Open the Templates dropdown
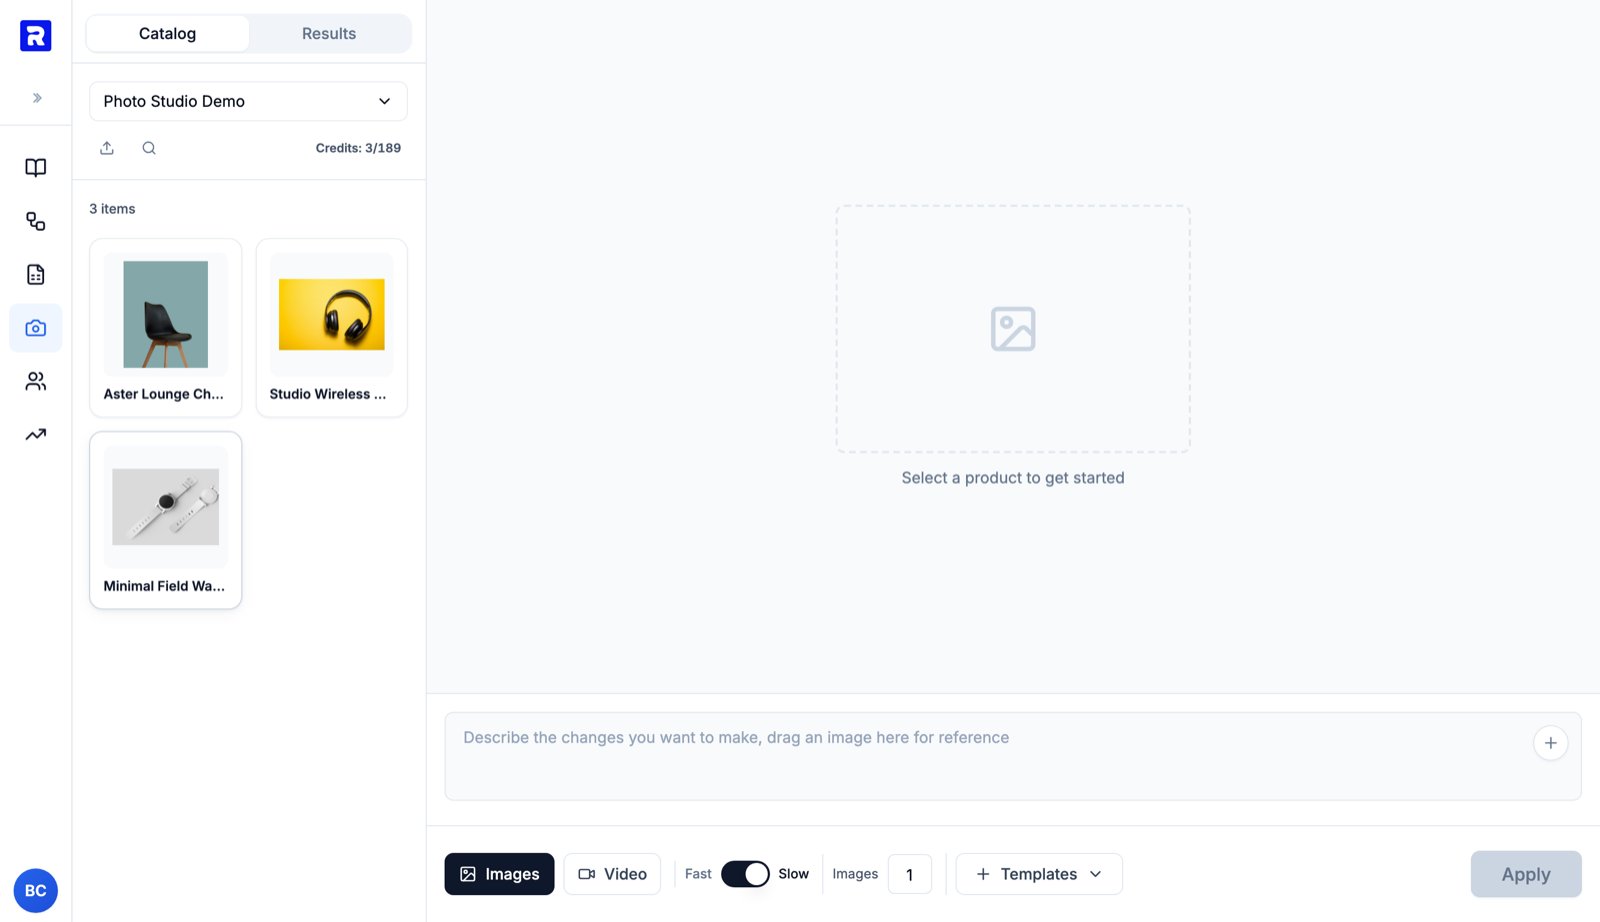This screenshot has width=1600, height=922. [1039, 874]
